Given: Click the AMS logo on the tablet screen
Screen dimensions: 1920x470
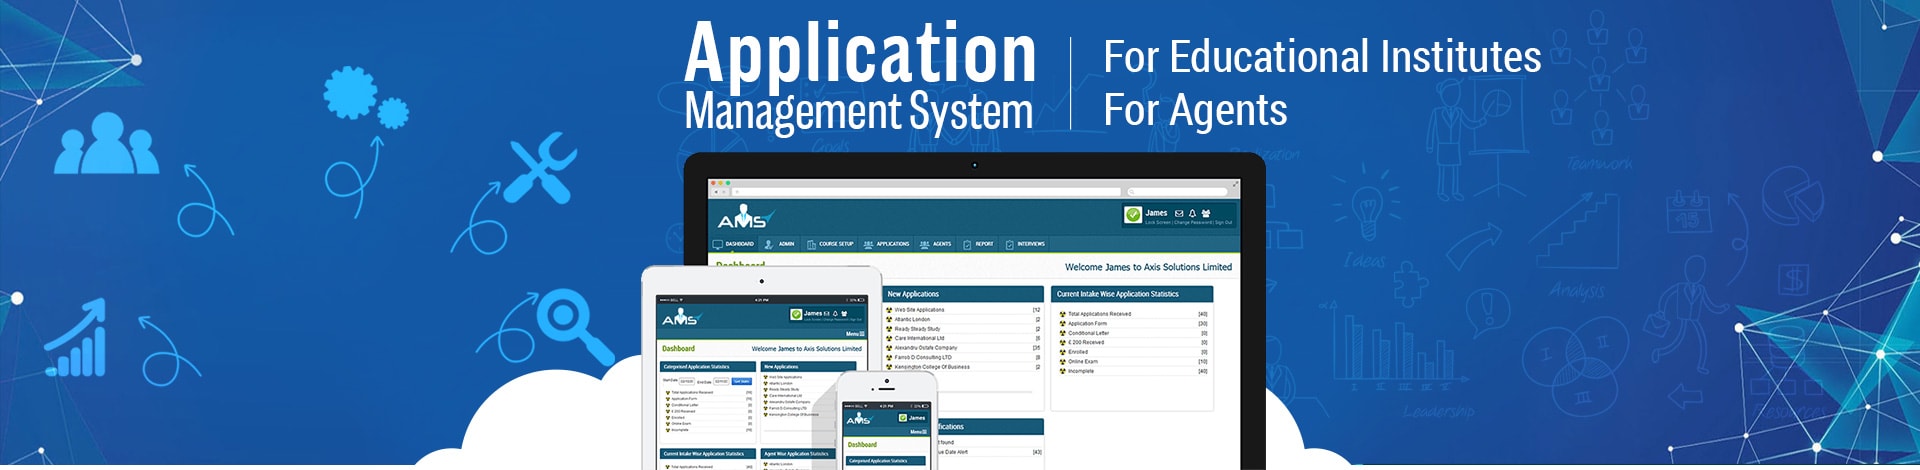Looking at the screenshot, I should tap(682, 317).
